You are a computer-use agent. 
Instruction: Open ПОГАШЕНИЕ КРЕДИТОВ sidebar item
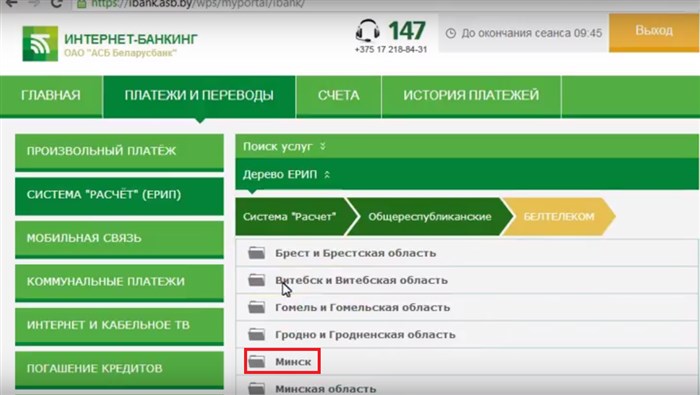pyautogui.click(x=119, y=369)
